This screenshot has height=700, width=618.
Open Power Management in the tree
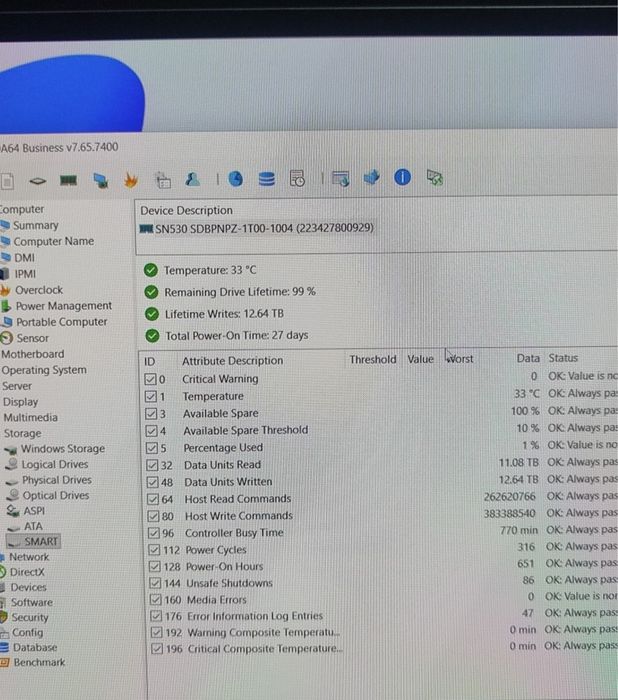(x=64, y=306)
